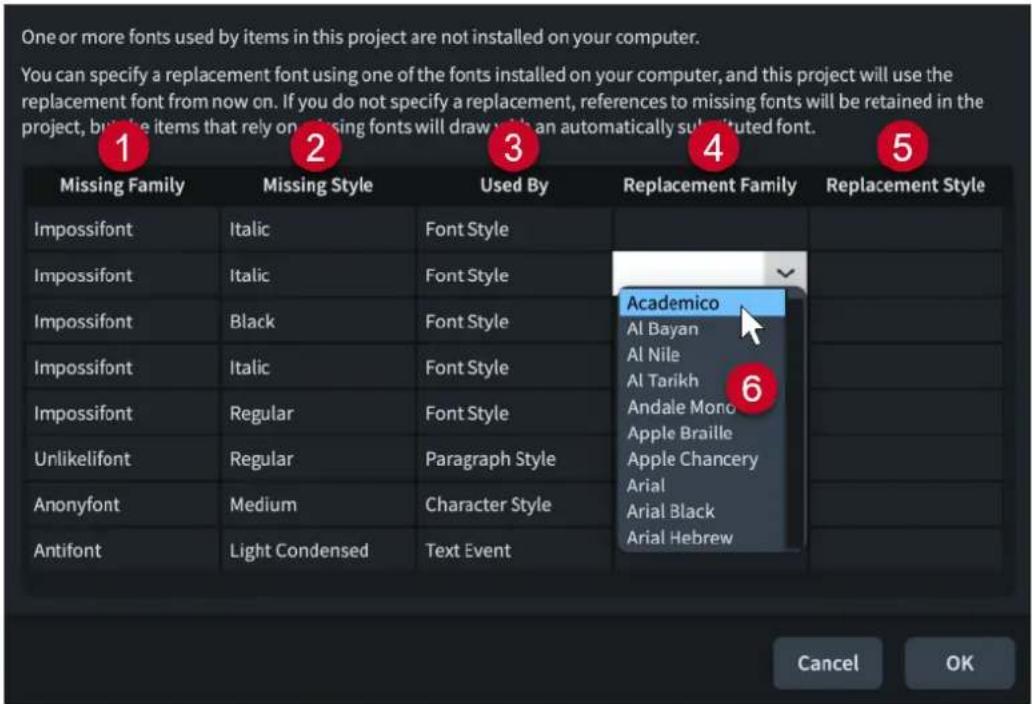Click the font list dropdown scrollbar

[x=794, y=421]
